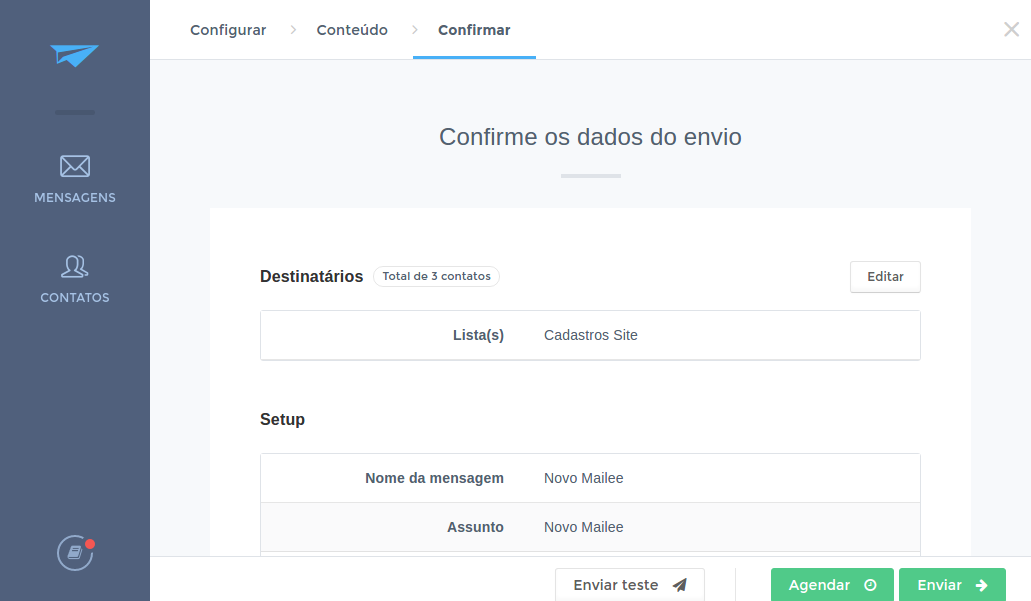Switch to the Conteúdo step
Screen dimensions: 1031x601
coord(352,30)
